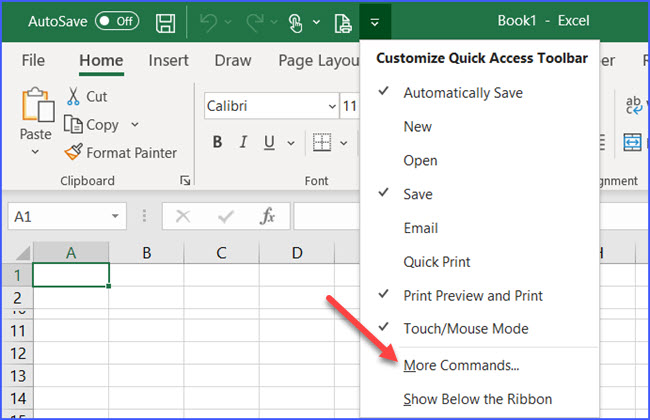Select the Home tab
Screen dimensions: 650x420
pos(101,61)
